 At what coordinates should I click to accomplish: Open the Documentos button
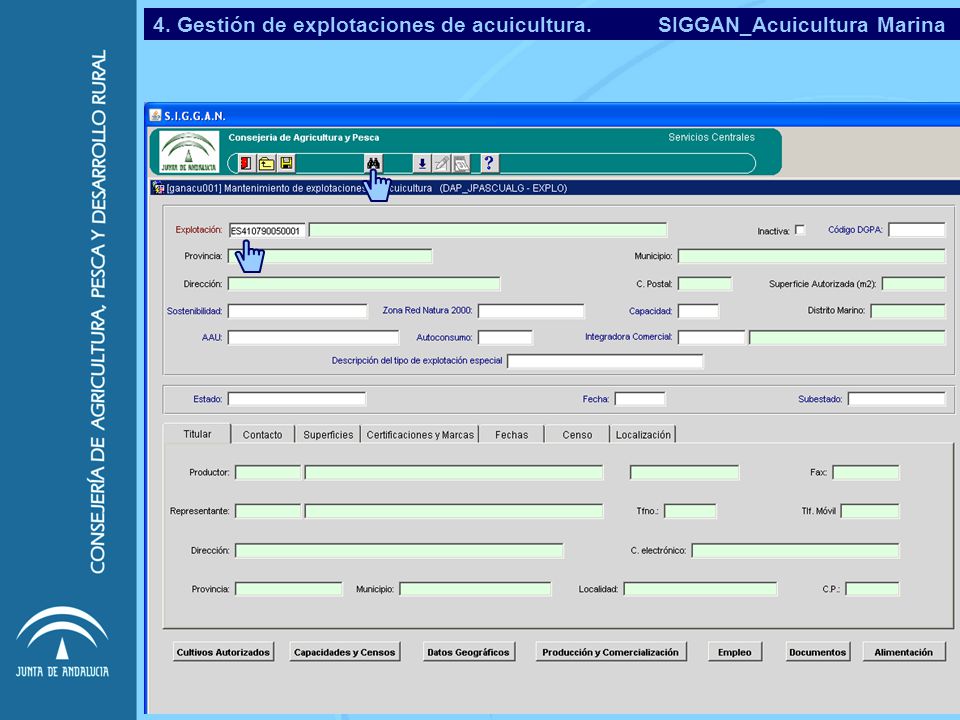coord(817,652)
